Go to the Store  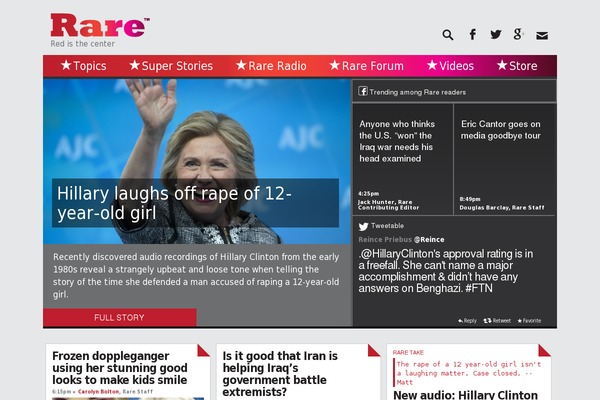pos(517,66)
